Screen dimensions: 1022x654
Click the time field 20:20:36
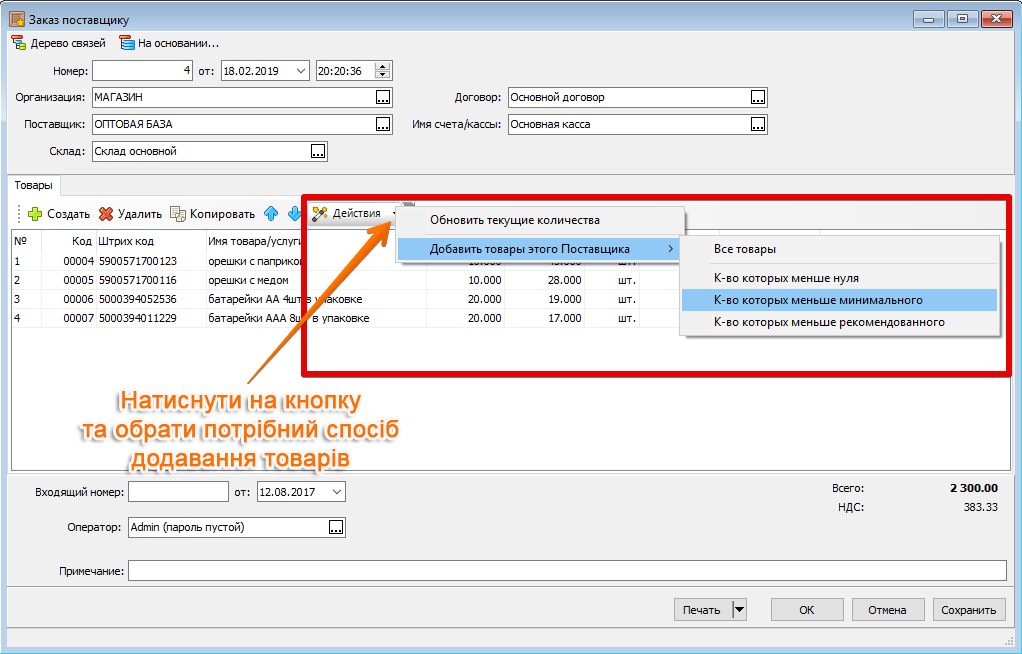point(346,71)
